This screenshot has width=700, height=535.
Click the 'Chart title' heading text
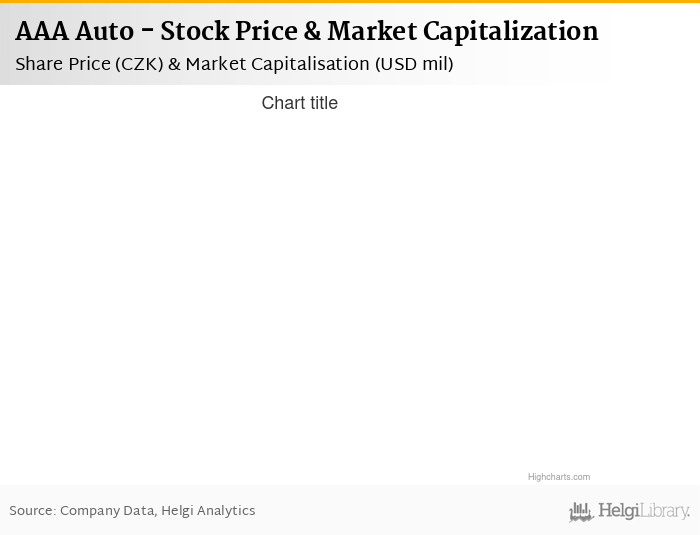coord(299,103)
